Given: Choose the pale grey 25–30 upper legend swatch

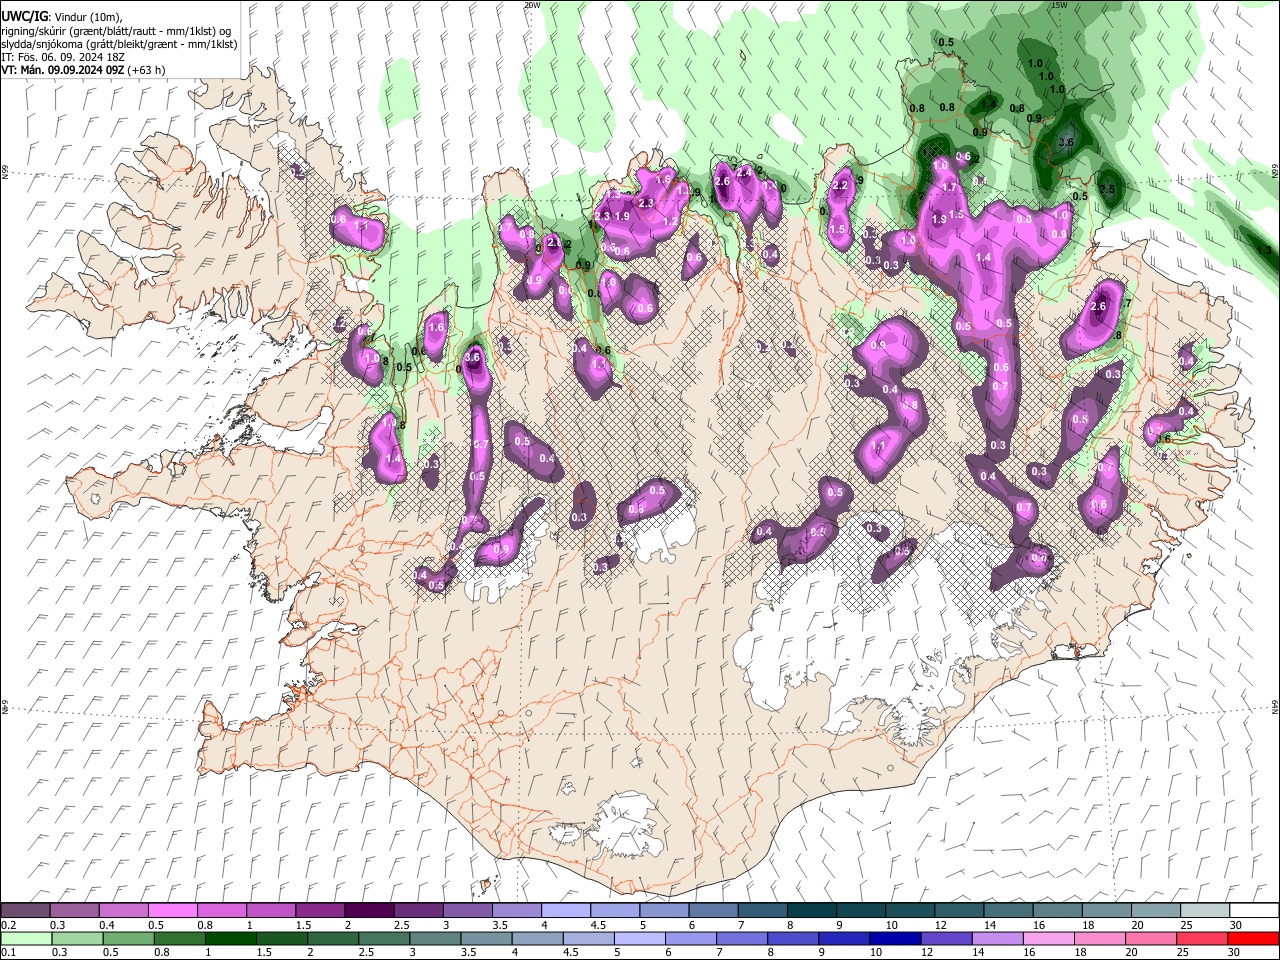Looking at the screenshot, I should point(1204,910).
